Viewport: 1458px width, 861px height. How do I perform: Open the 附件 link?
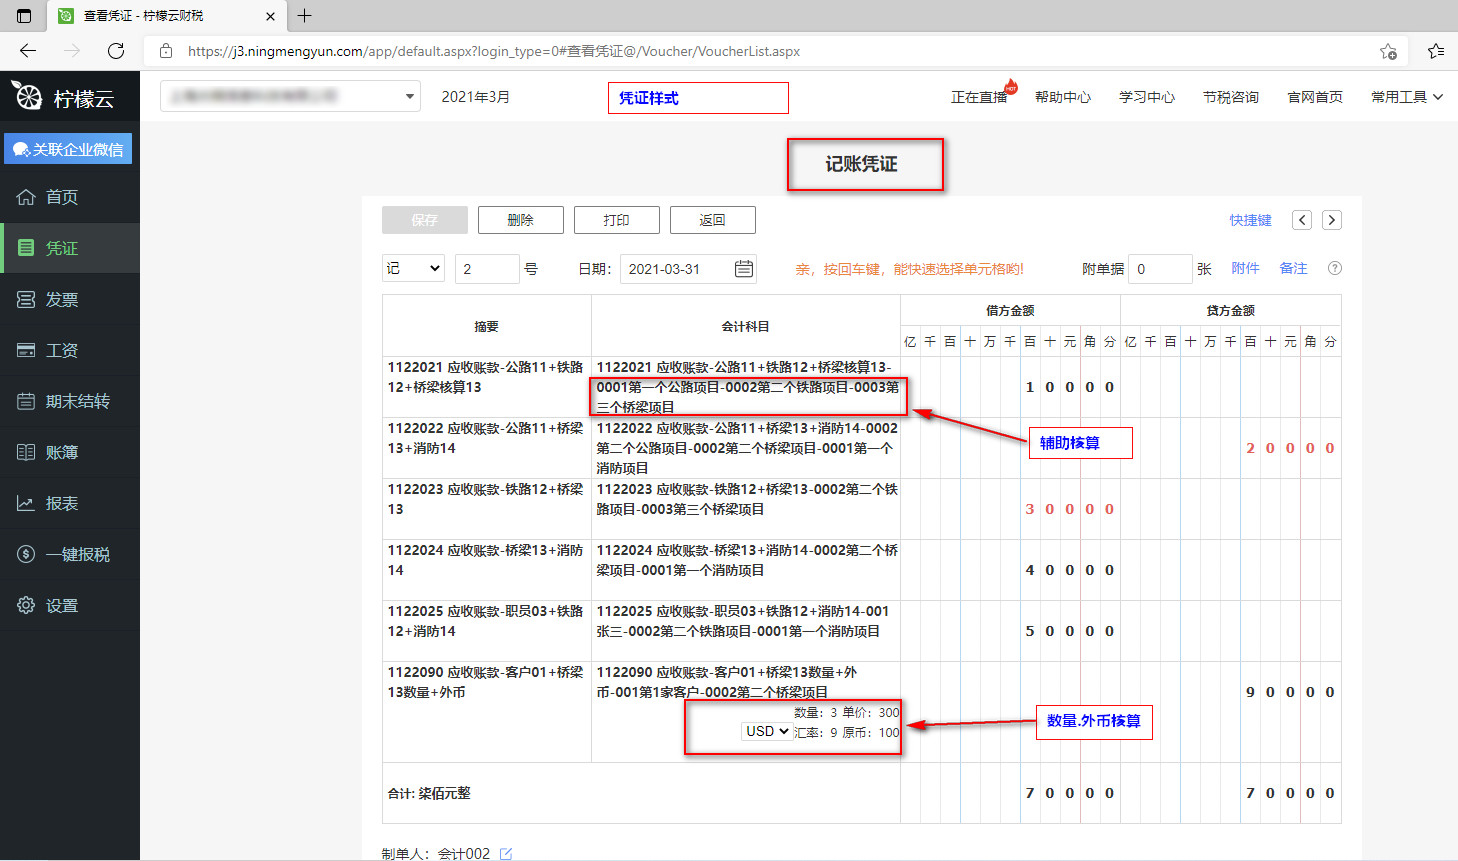pyautogui.click(x=1245, y=268)
